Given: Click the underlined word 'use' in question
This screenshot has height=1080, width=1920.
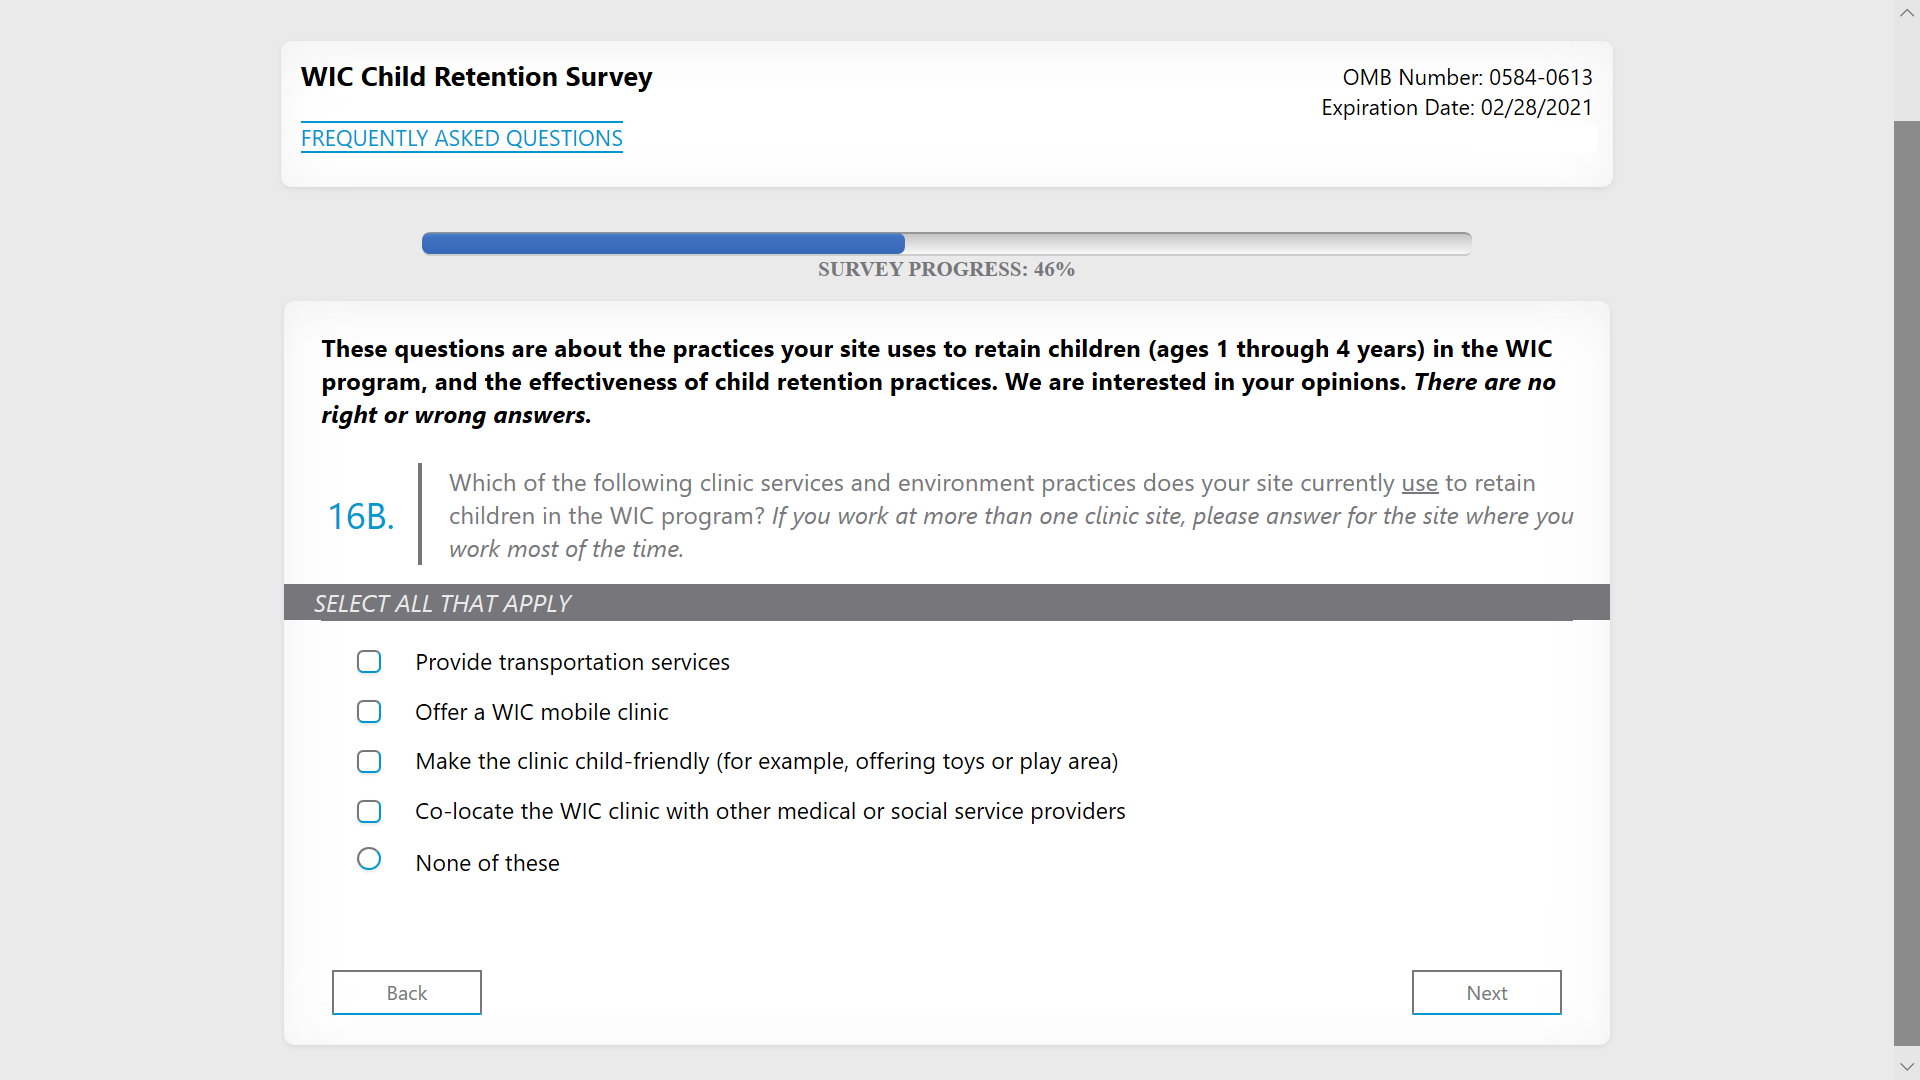Looking at the screenshot, I should point(1419,483).
